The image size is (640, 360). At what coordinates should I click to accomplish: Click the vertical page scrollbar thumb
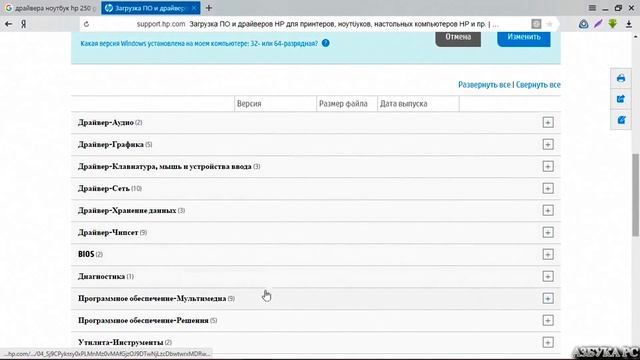636,195
